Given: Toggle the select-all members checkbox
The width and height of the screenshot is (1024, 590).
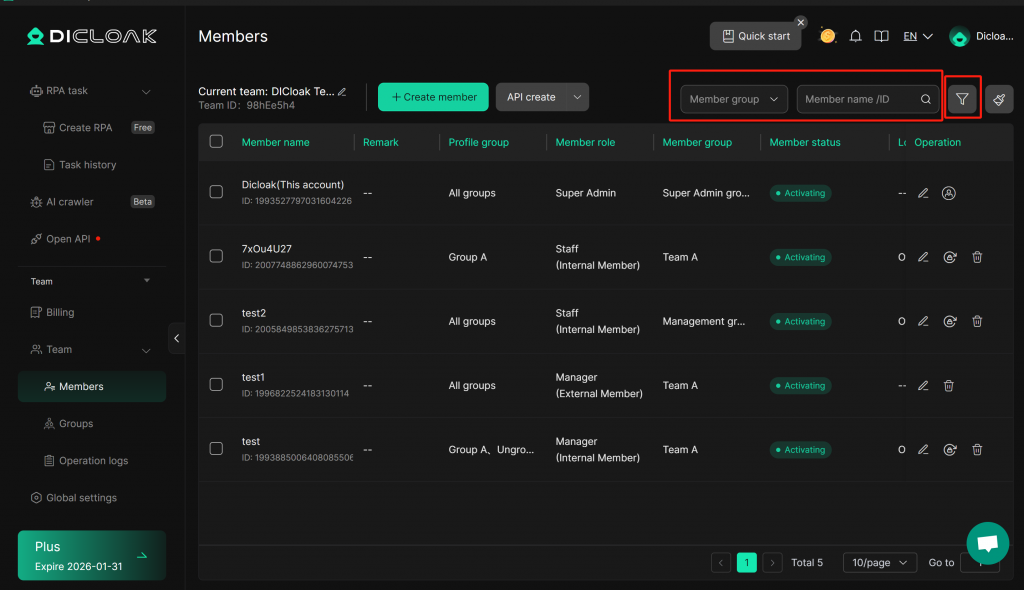Looking at the screenshot, I should 216,142.
